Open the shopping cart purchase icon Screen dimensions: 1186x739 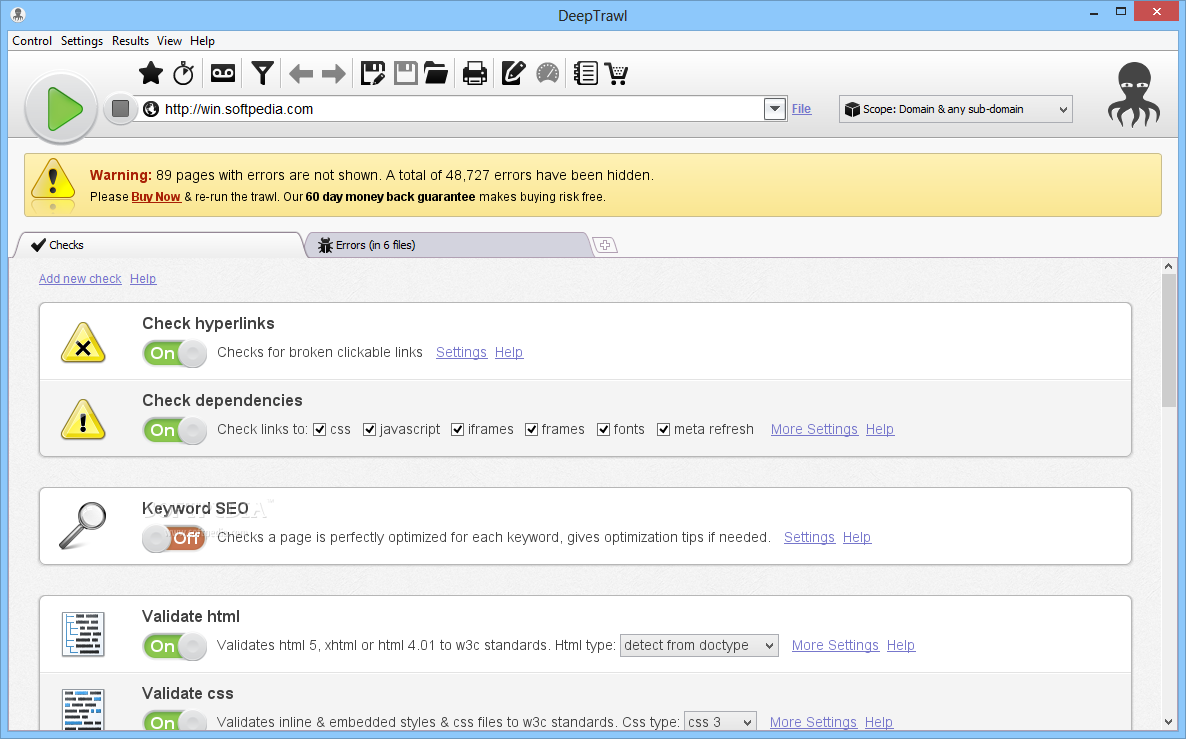pos(617,73)
